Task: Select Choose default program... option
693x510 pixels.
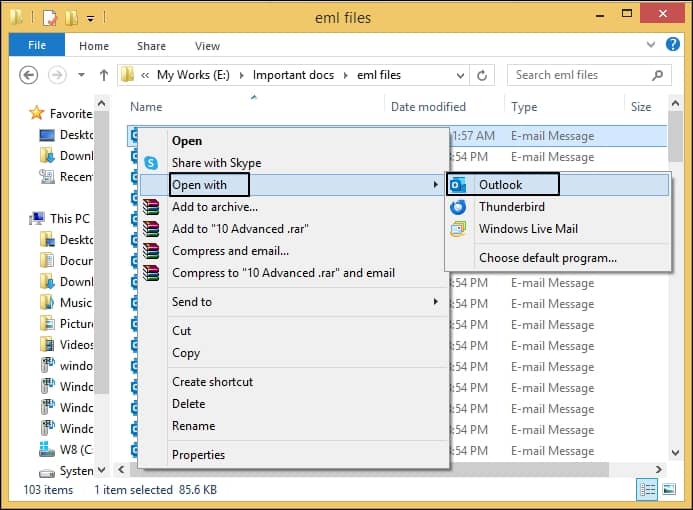Action: tap(558, 258)
